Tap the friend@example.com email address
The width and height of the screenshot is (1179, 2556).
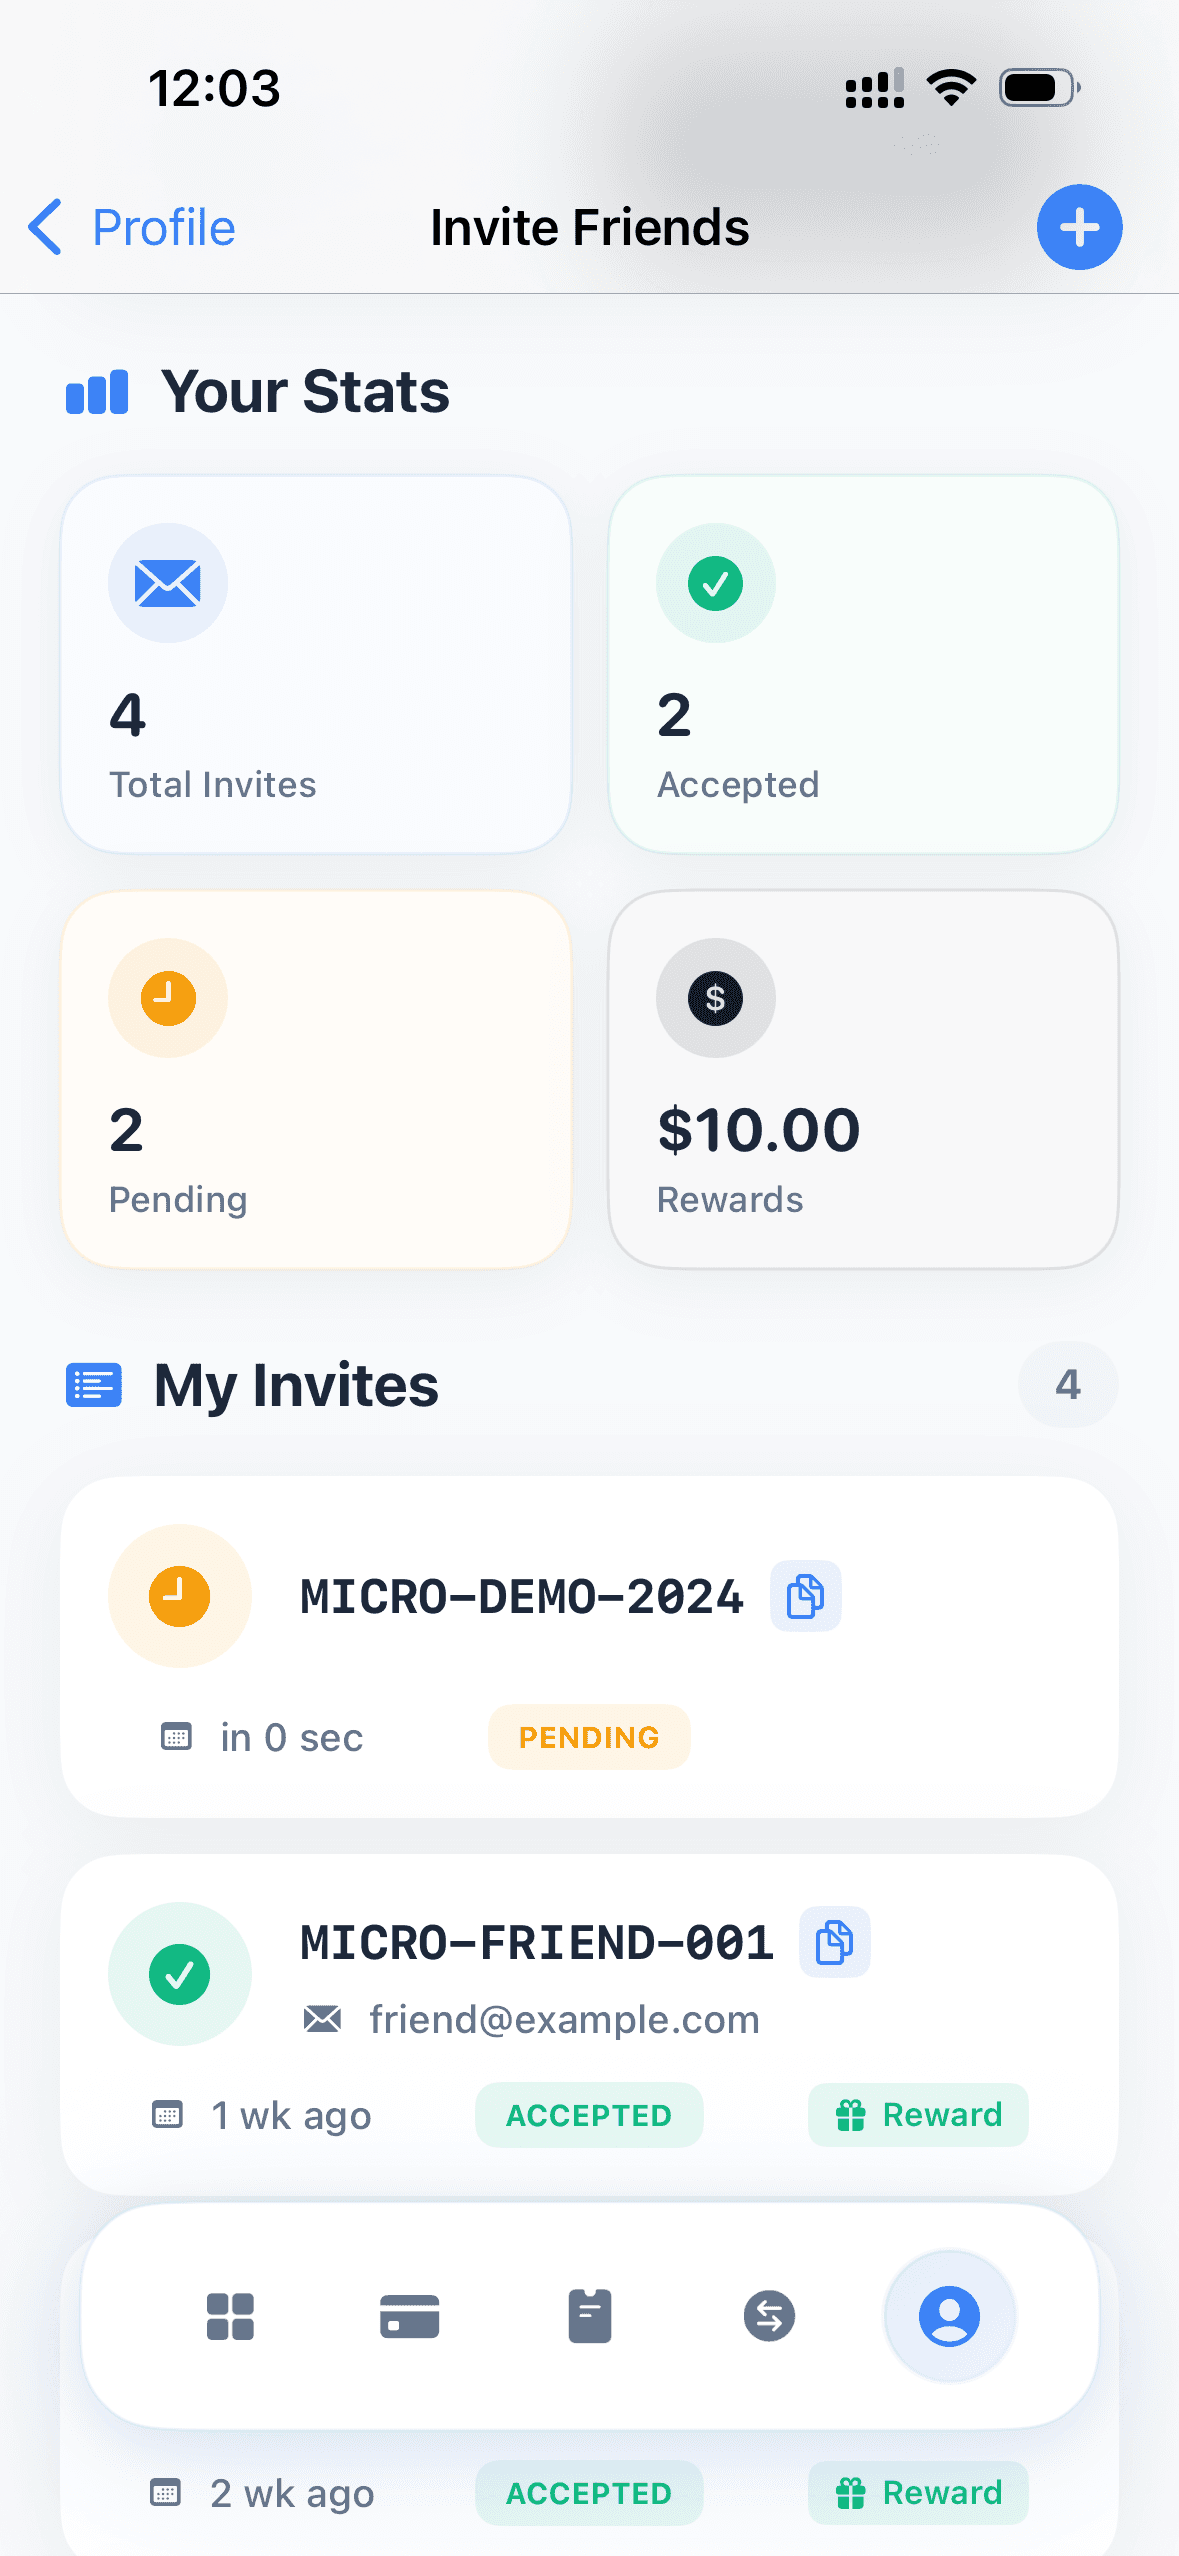[x=564, y=2019]
